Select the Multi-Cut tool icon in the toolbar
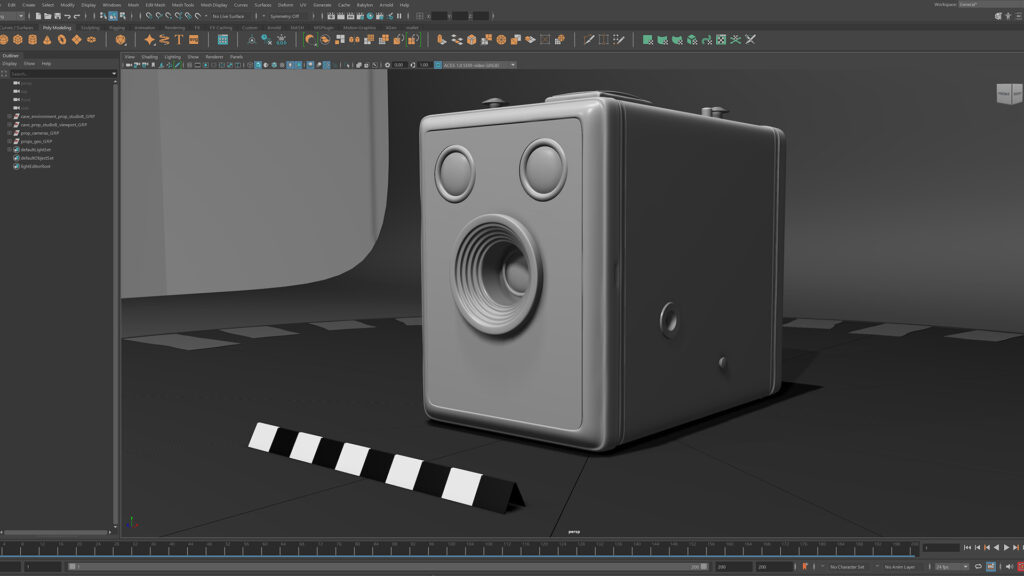Viewport: 1024px width, 576px height. tap(590, 40)
